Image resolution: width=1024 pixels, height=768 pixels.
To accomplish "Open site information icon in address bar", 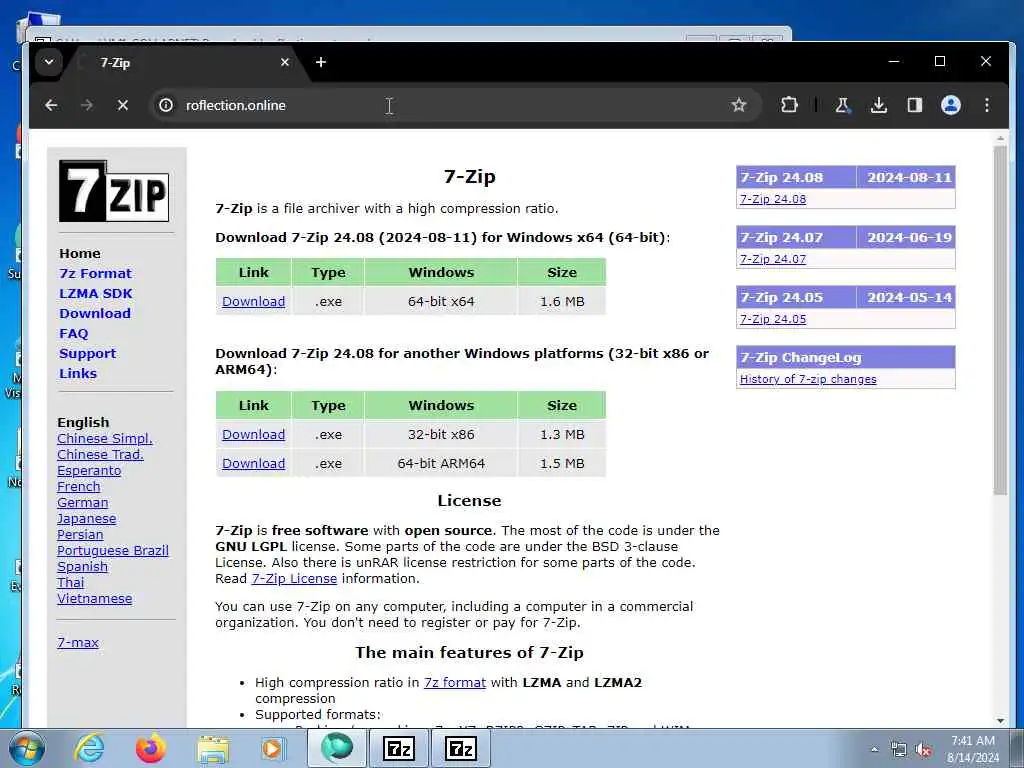I will [166, 105].
